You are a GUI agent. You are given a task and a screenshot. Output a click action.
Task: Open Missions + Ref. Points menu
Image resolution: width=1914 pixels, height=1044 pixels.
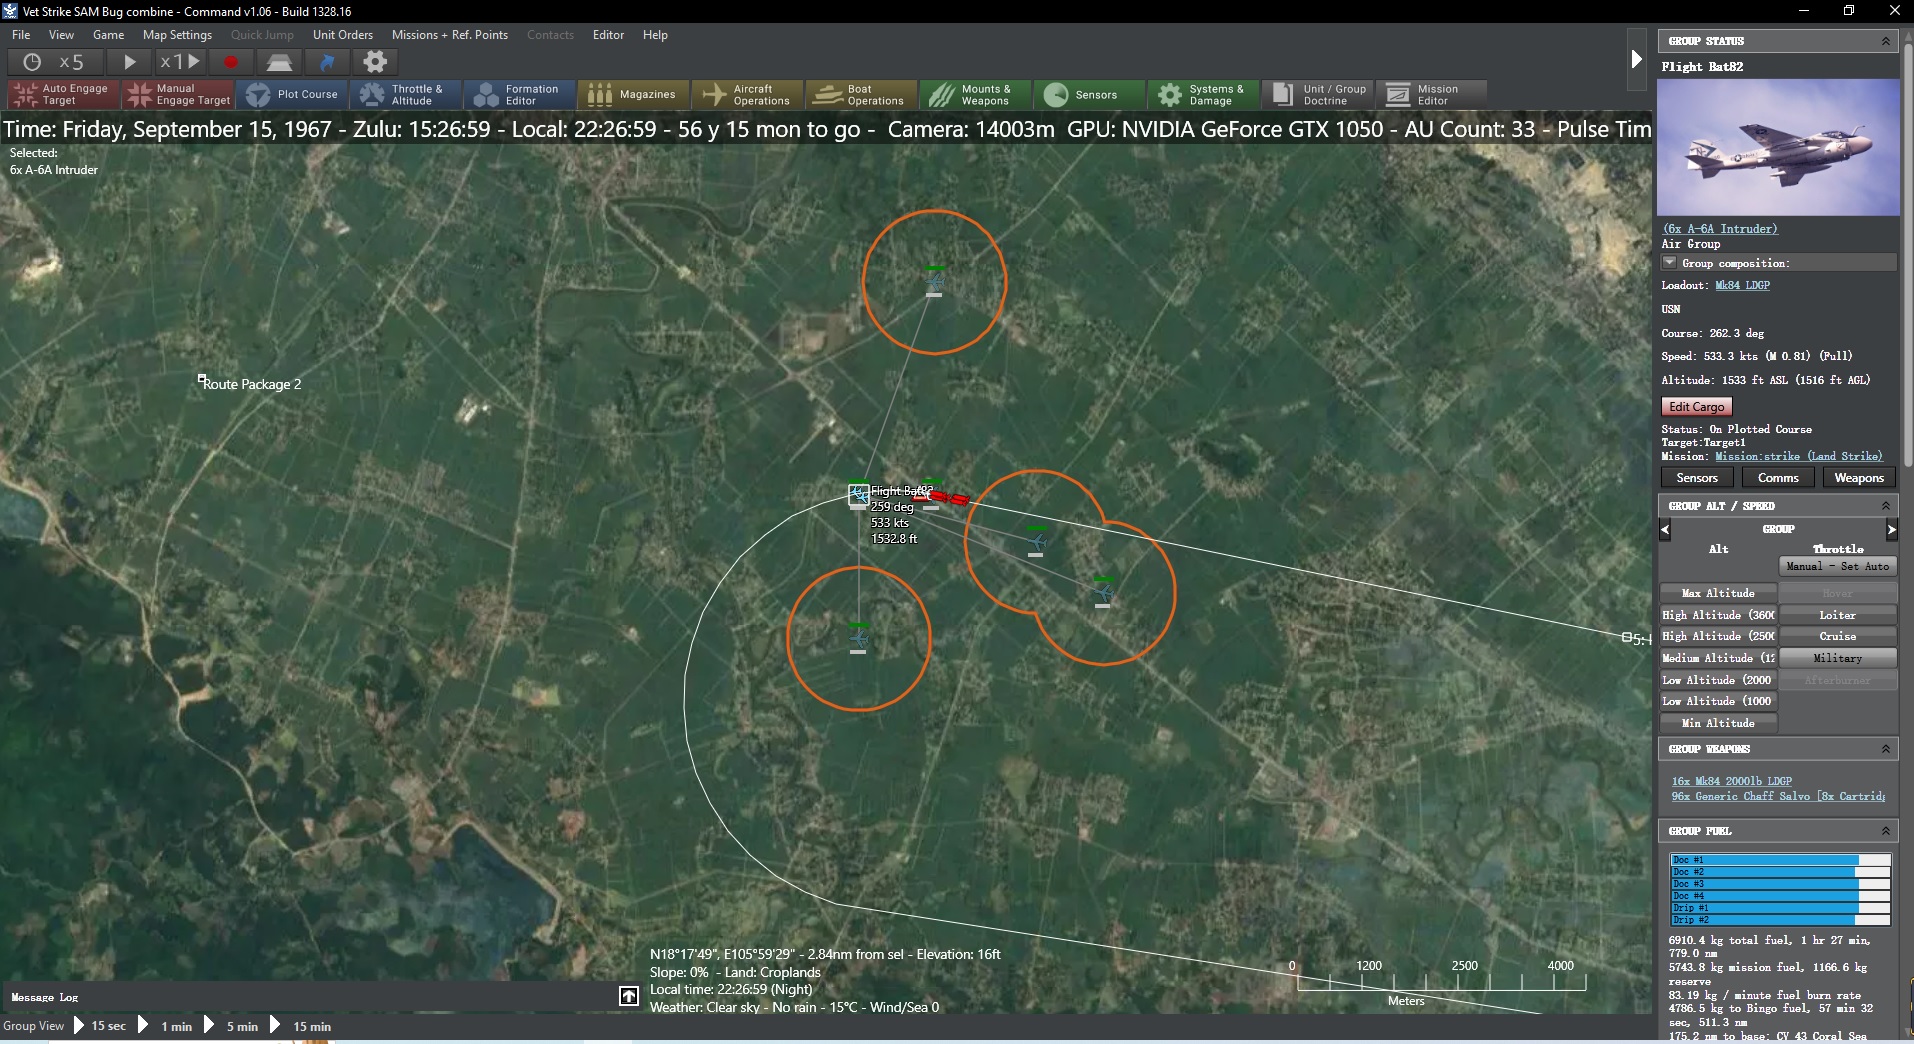450,35
